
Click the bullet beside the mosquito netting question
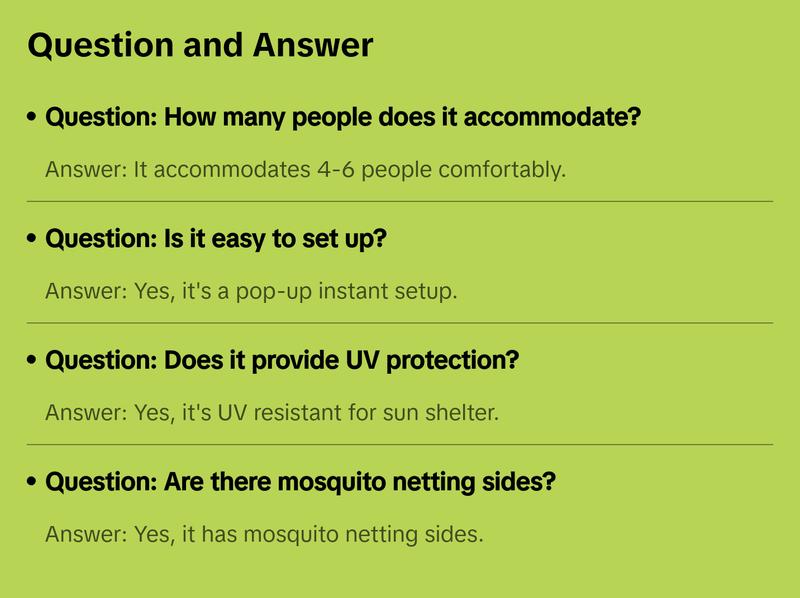pyautogui.click(x=34, y=482)
